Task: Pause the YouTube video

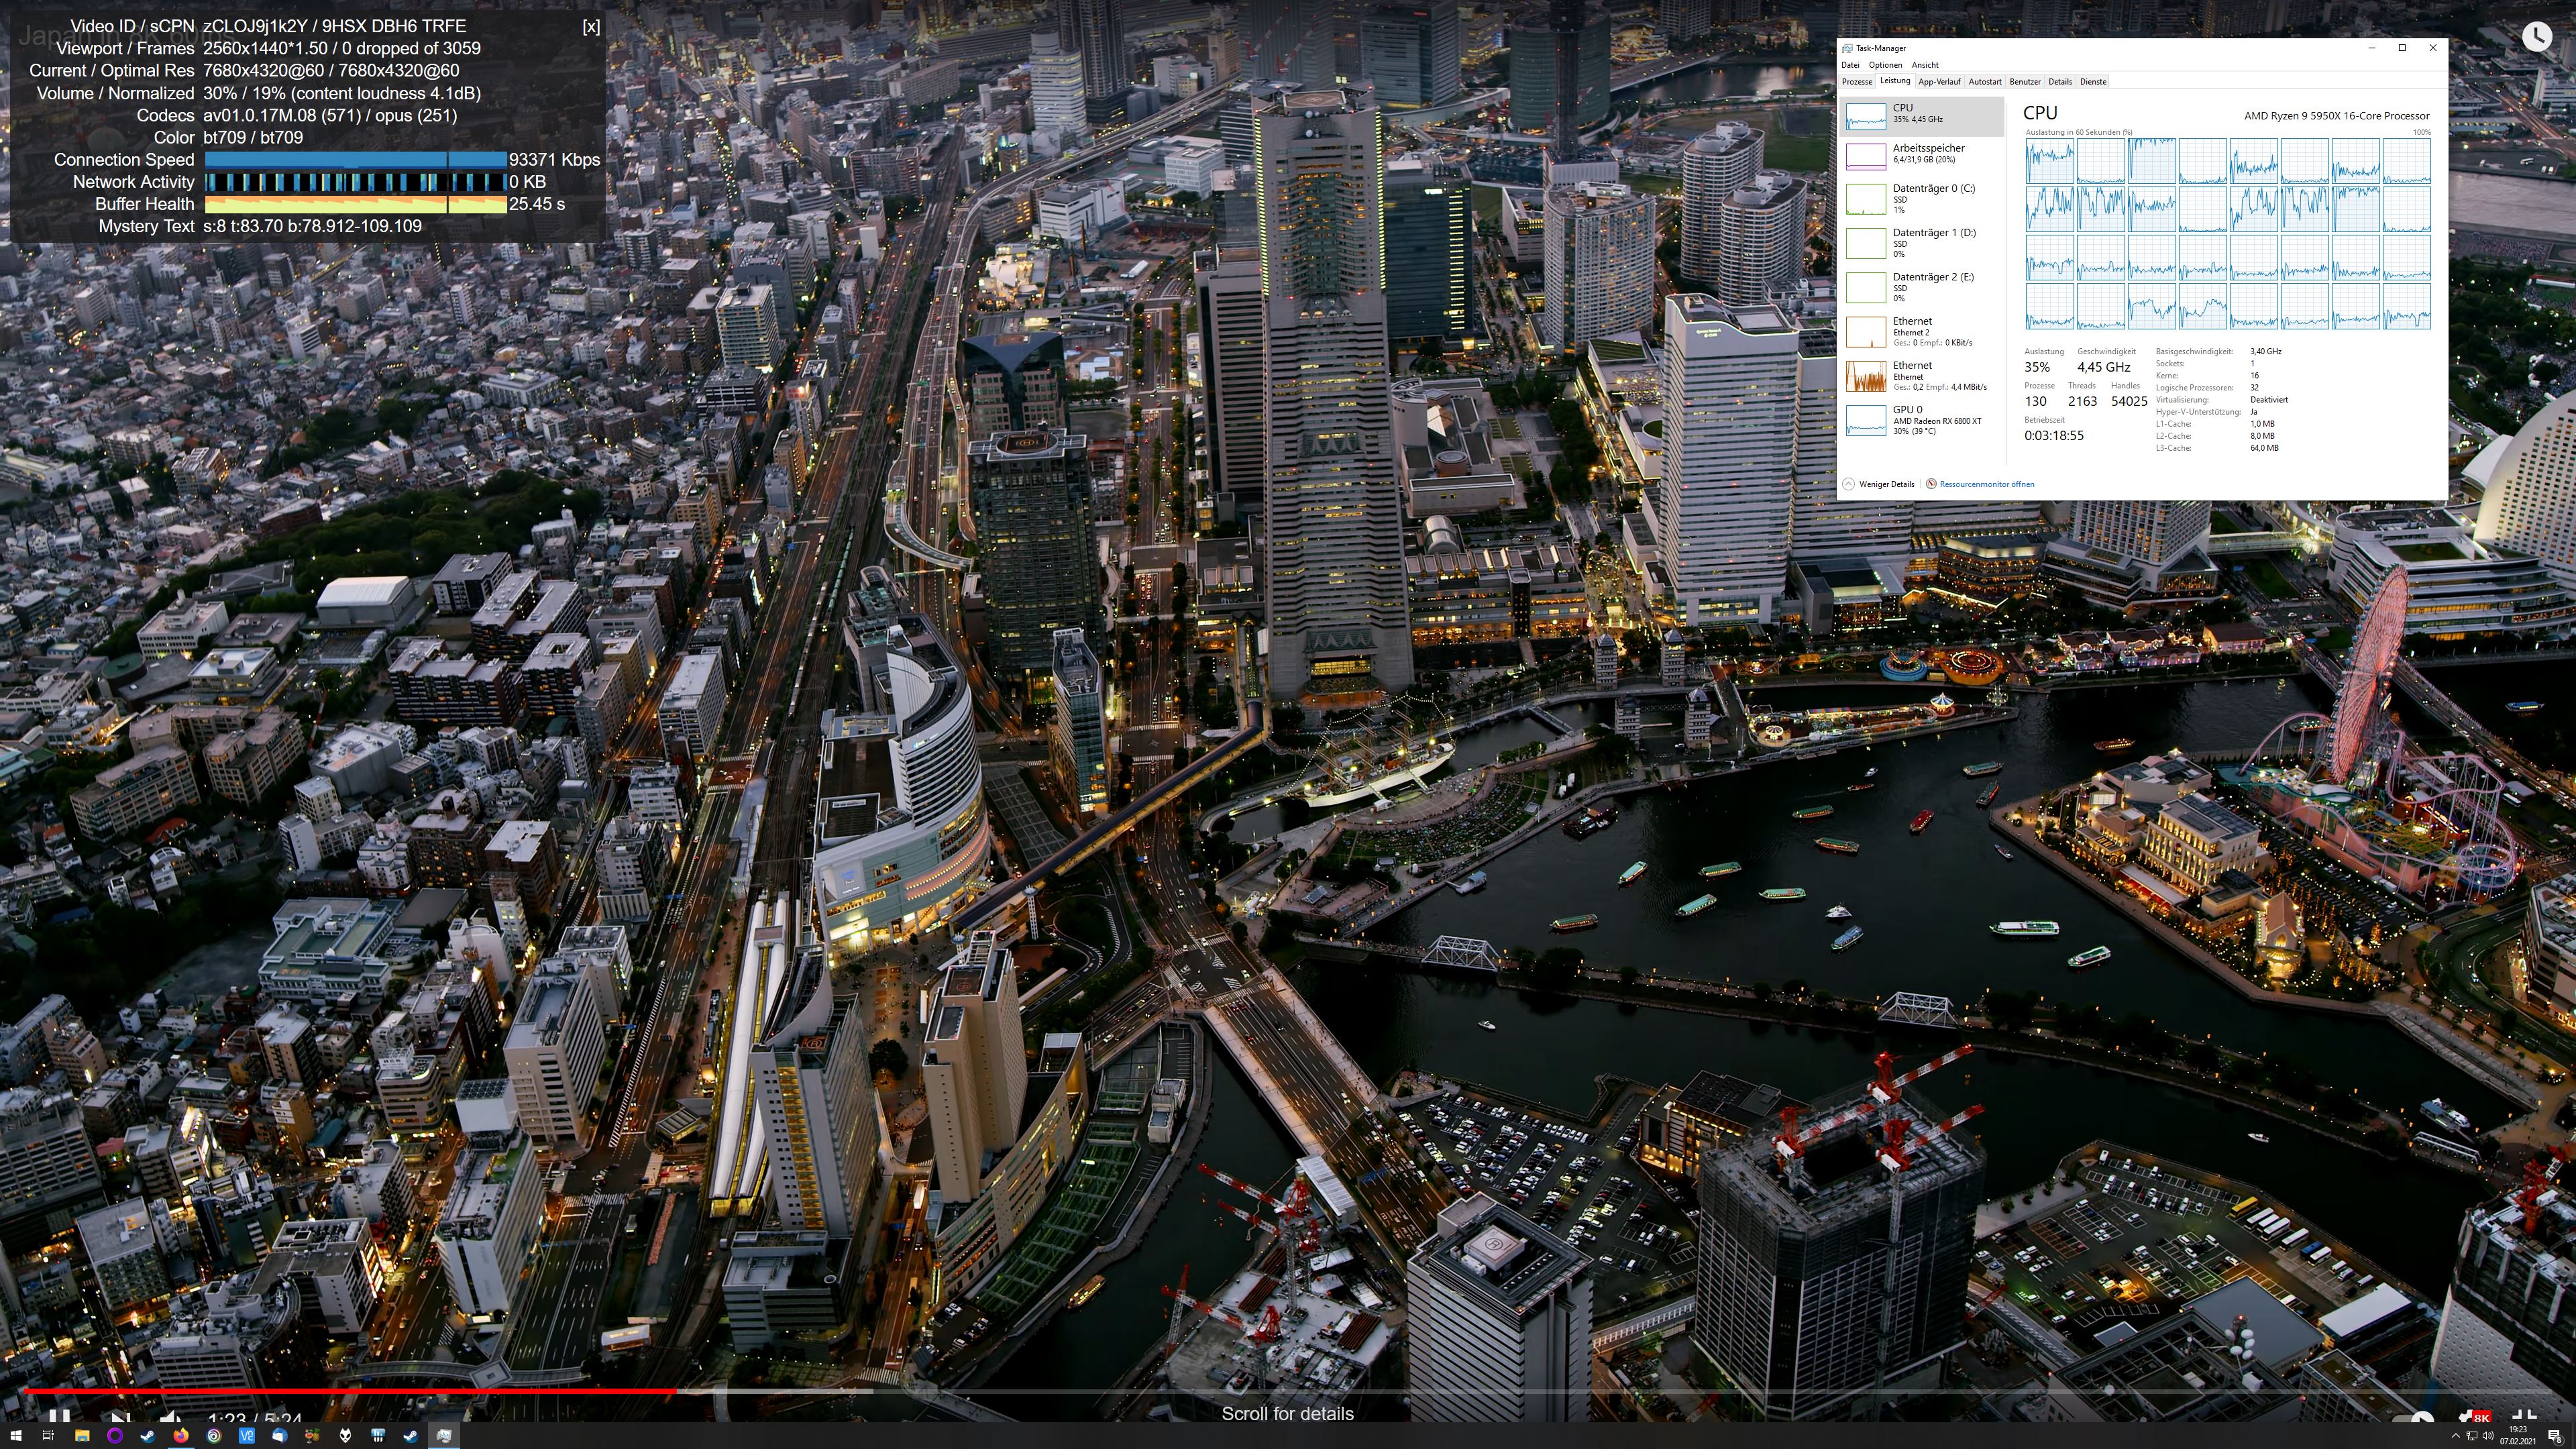Action: click(x=59, y=1417)
